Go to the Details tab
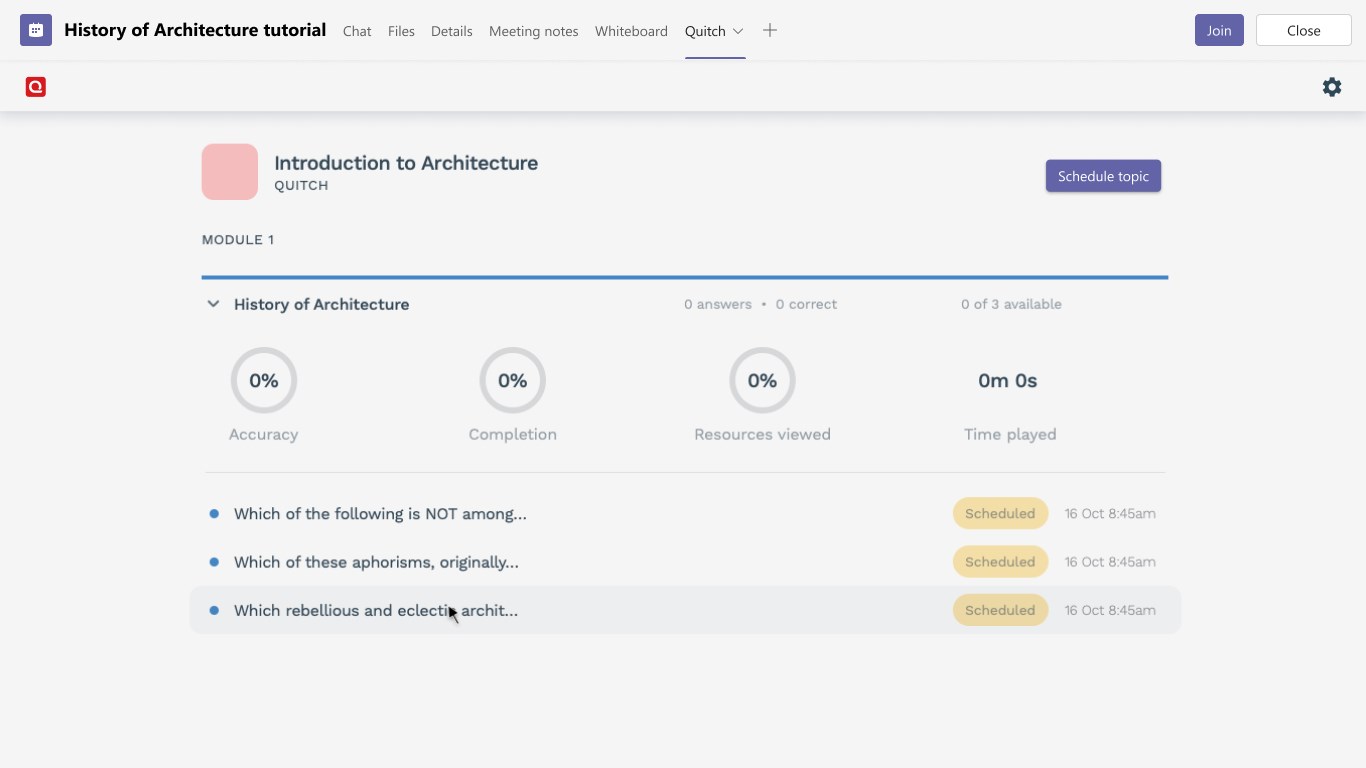This screenshot has width=1366, height=768. click(x=451, y=31)
